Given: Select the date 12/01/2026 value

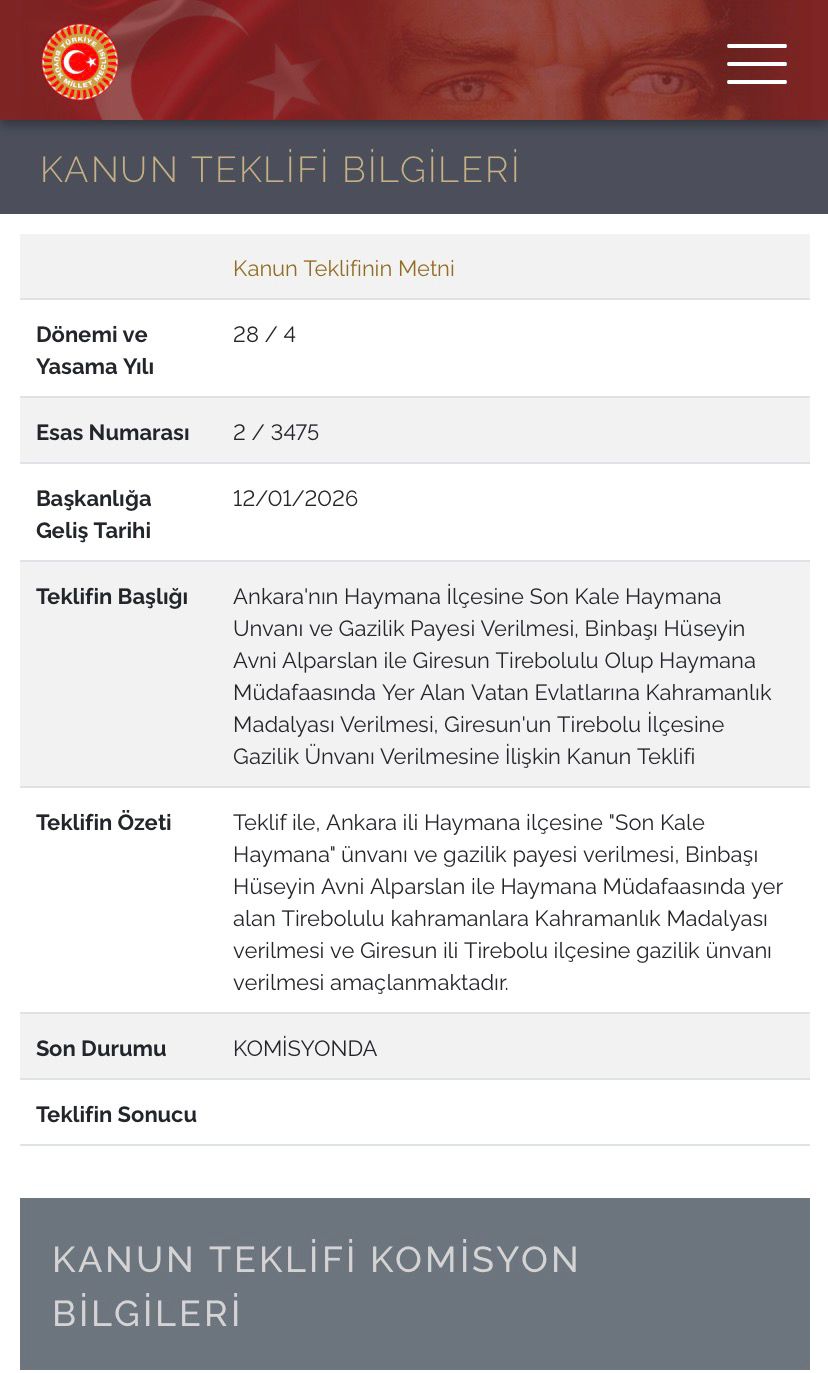Looking at the screenshot, I should [x=295, y=497].
